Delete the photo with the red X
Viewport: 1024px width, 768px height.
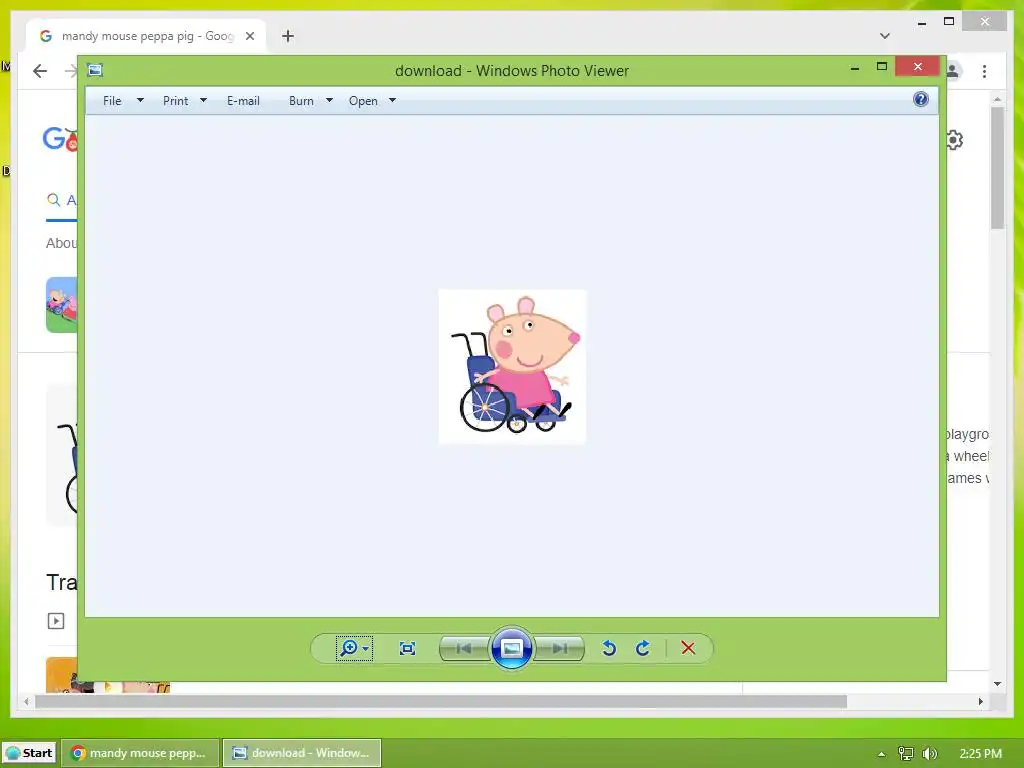coord(688,648)
